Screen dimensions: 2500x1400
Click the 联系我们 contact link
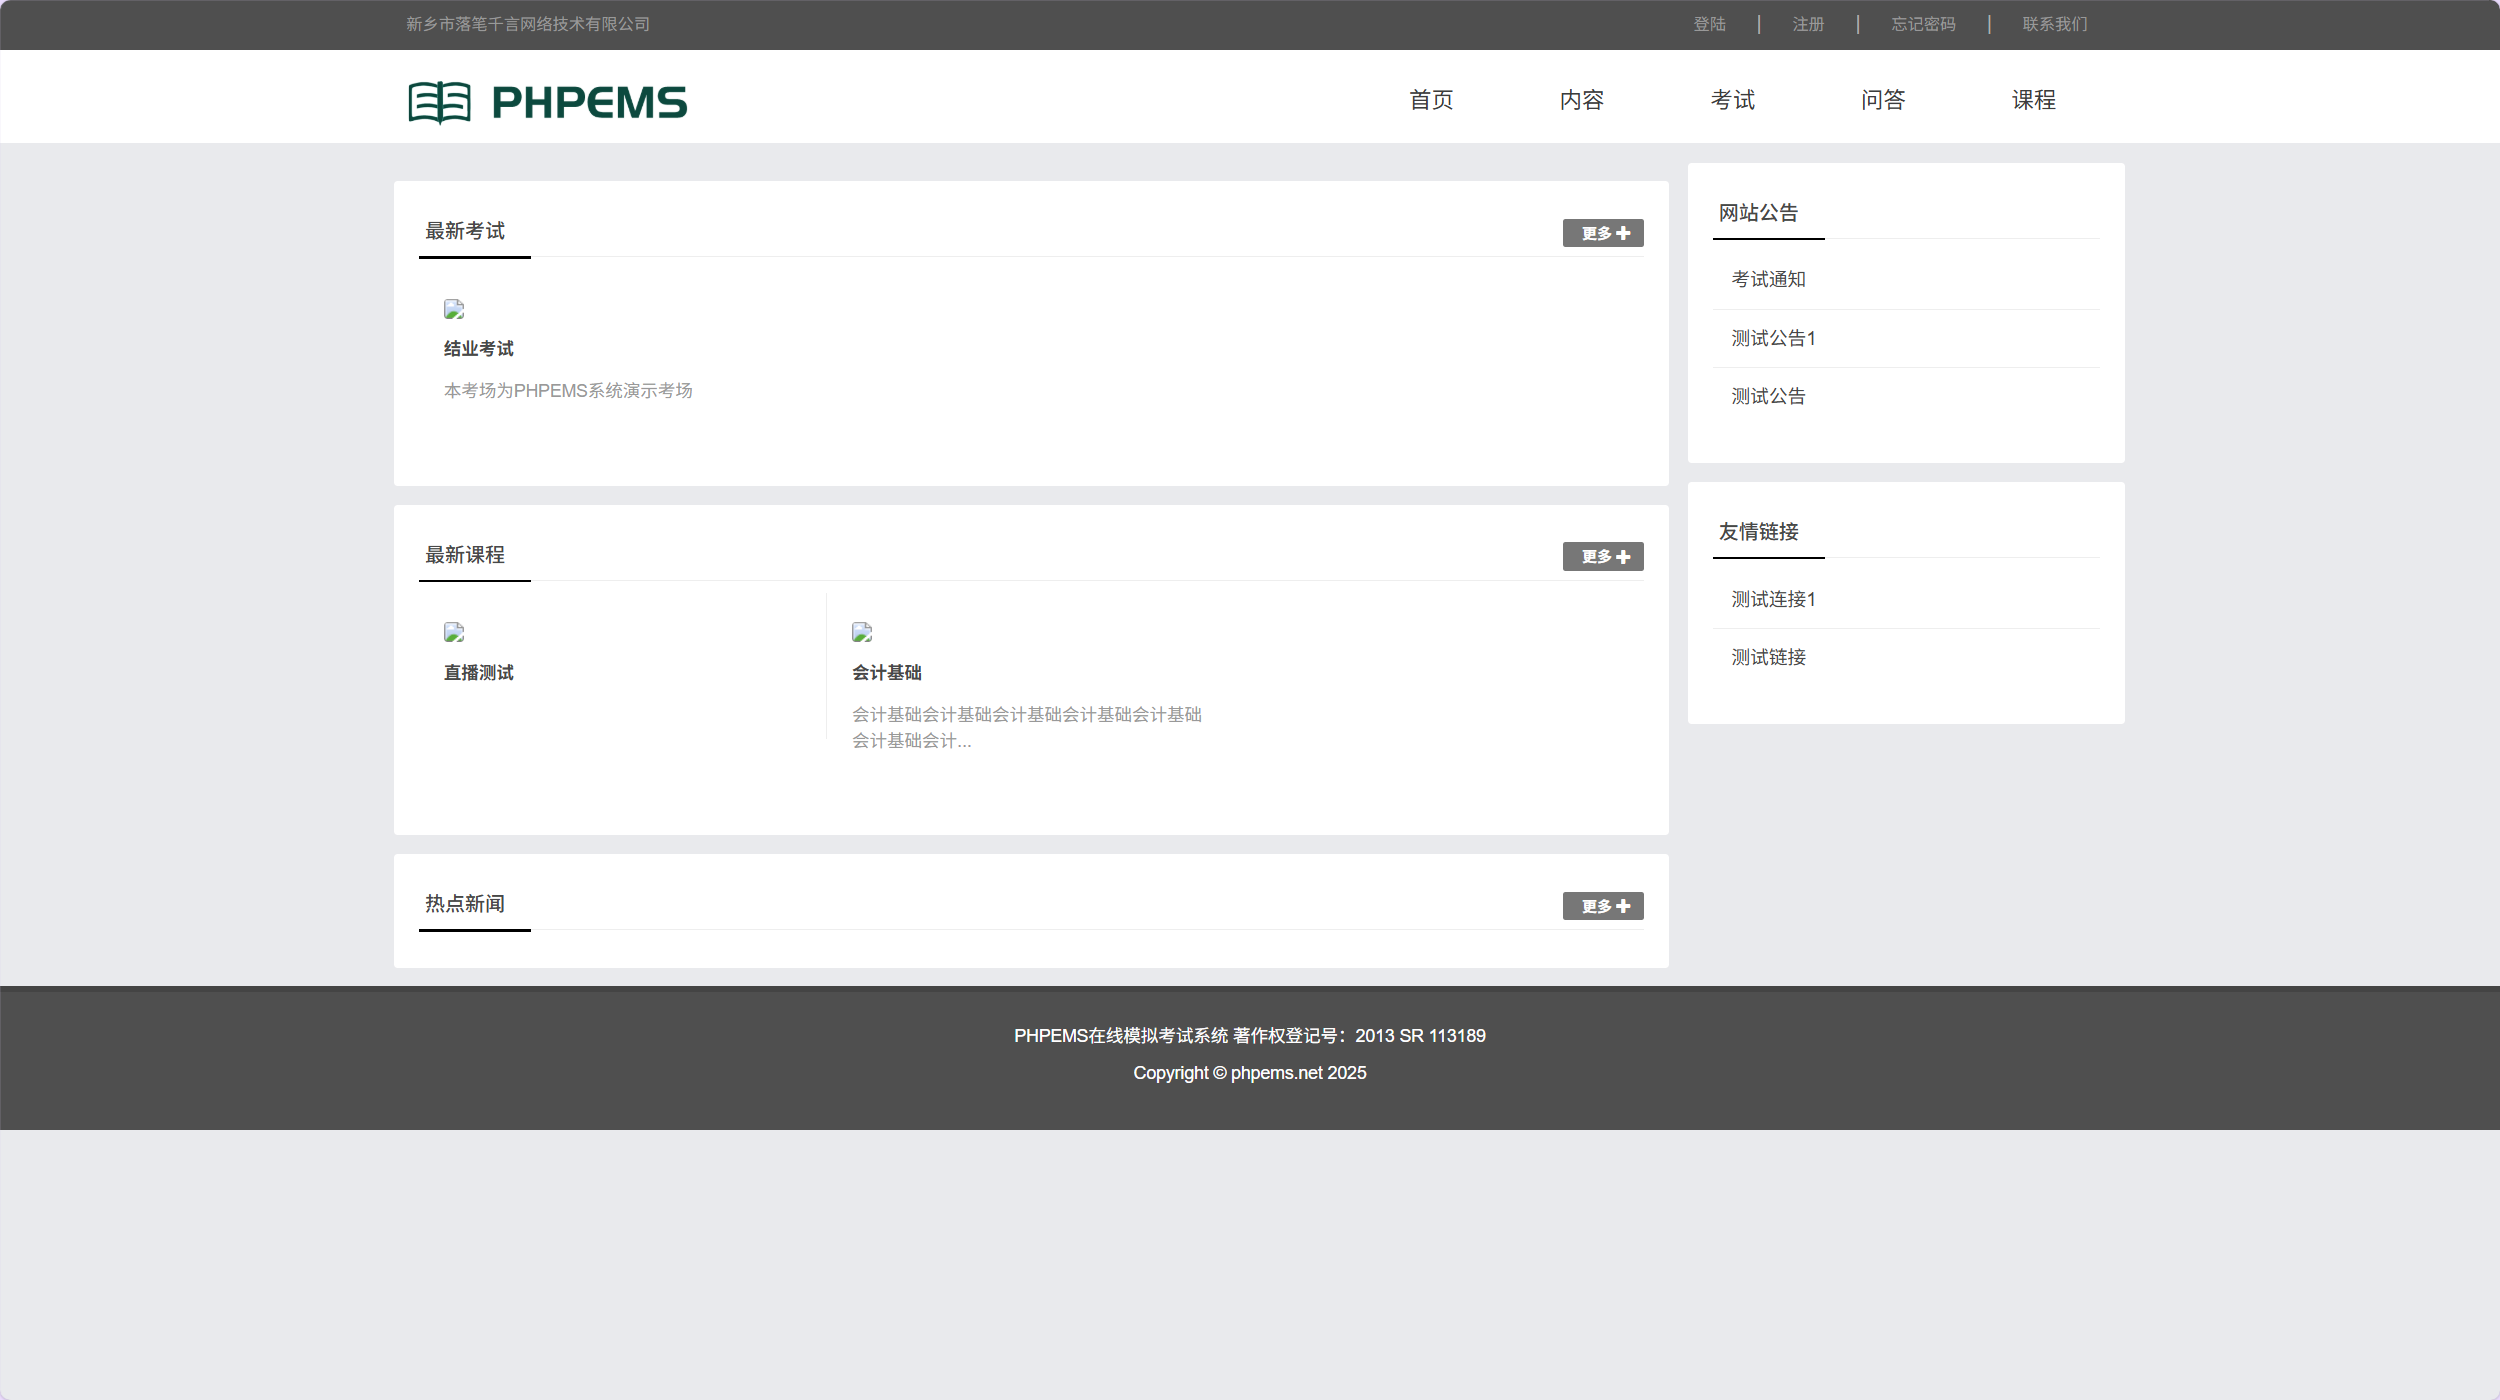(x=2054, y=24)
